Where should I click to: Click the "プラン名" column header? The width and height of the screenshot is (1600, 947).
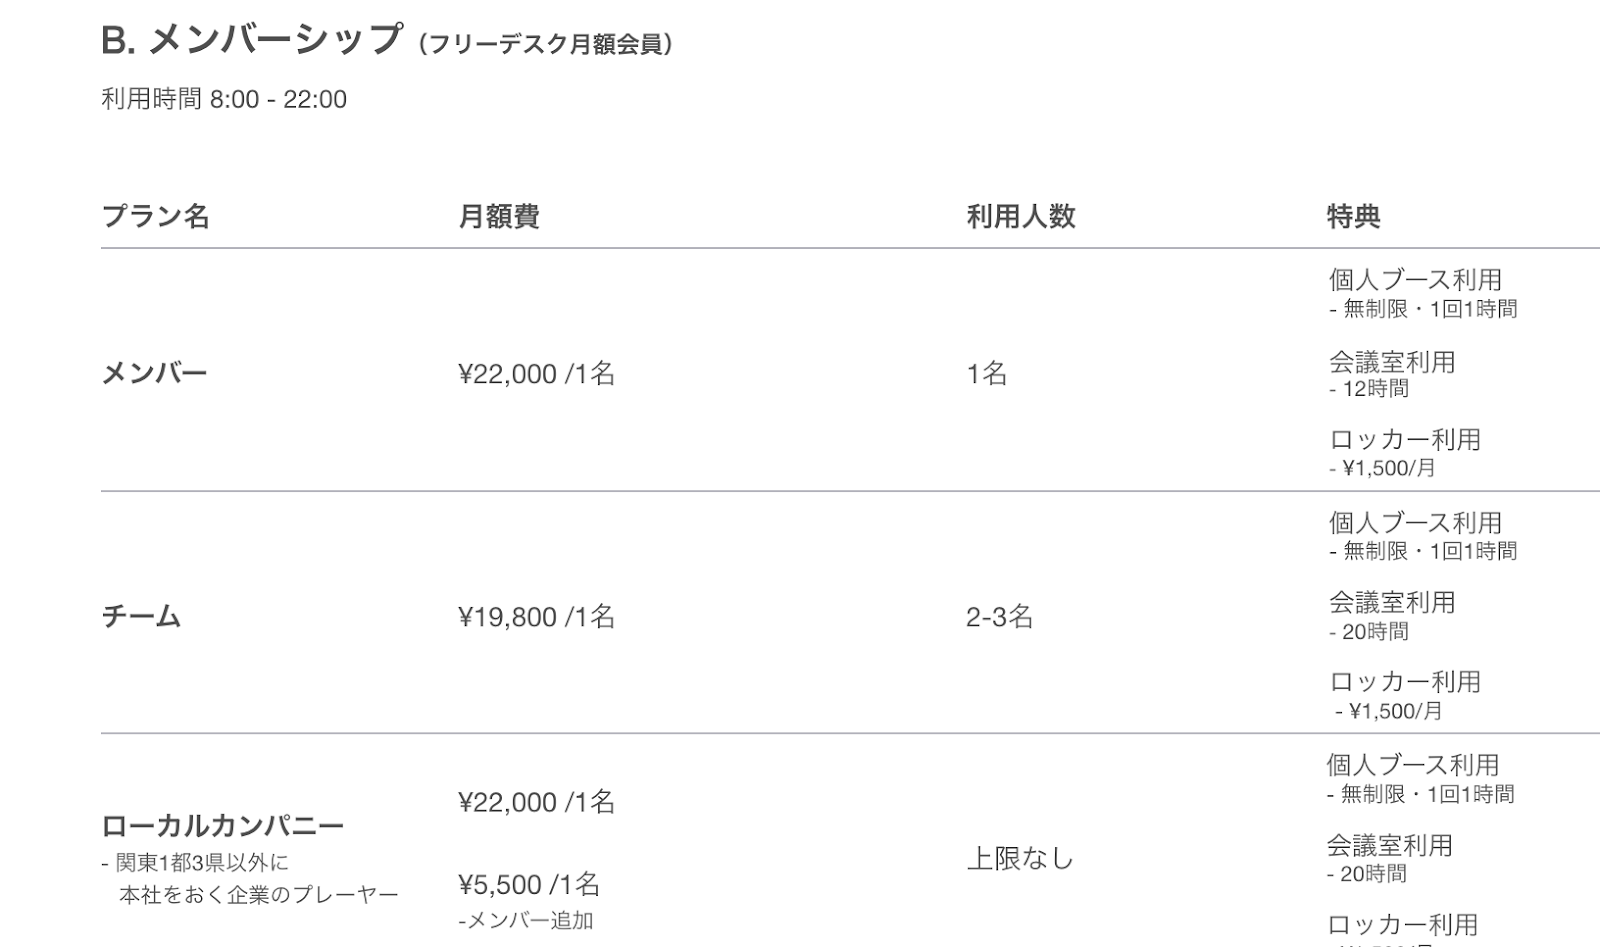[x=155, y=216]
